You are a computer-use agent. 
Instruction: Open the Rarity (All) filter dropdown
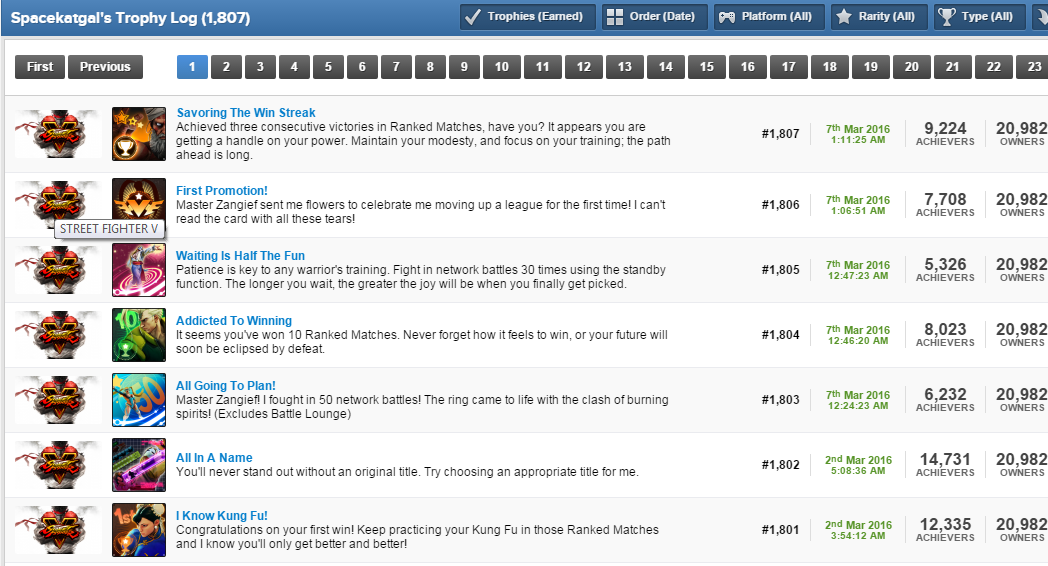(879, 17)
